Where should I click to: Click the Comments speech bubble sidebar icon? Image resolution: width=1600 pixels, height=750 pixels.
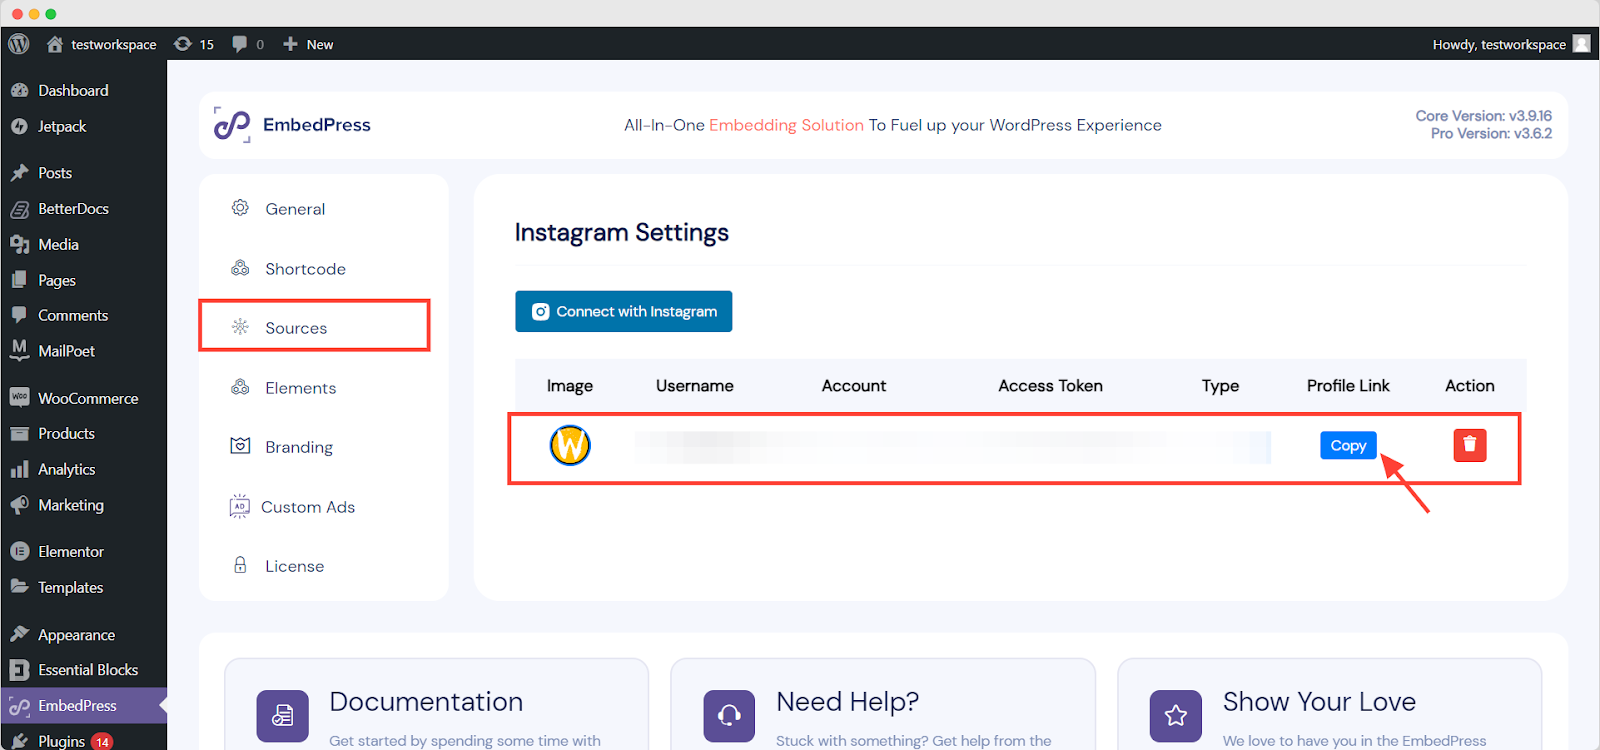[x=19, y=315]
